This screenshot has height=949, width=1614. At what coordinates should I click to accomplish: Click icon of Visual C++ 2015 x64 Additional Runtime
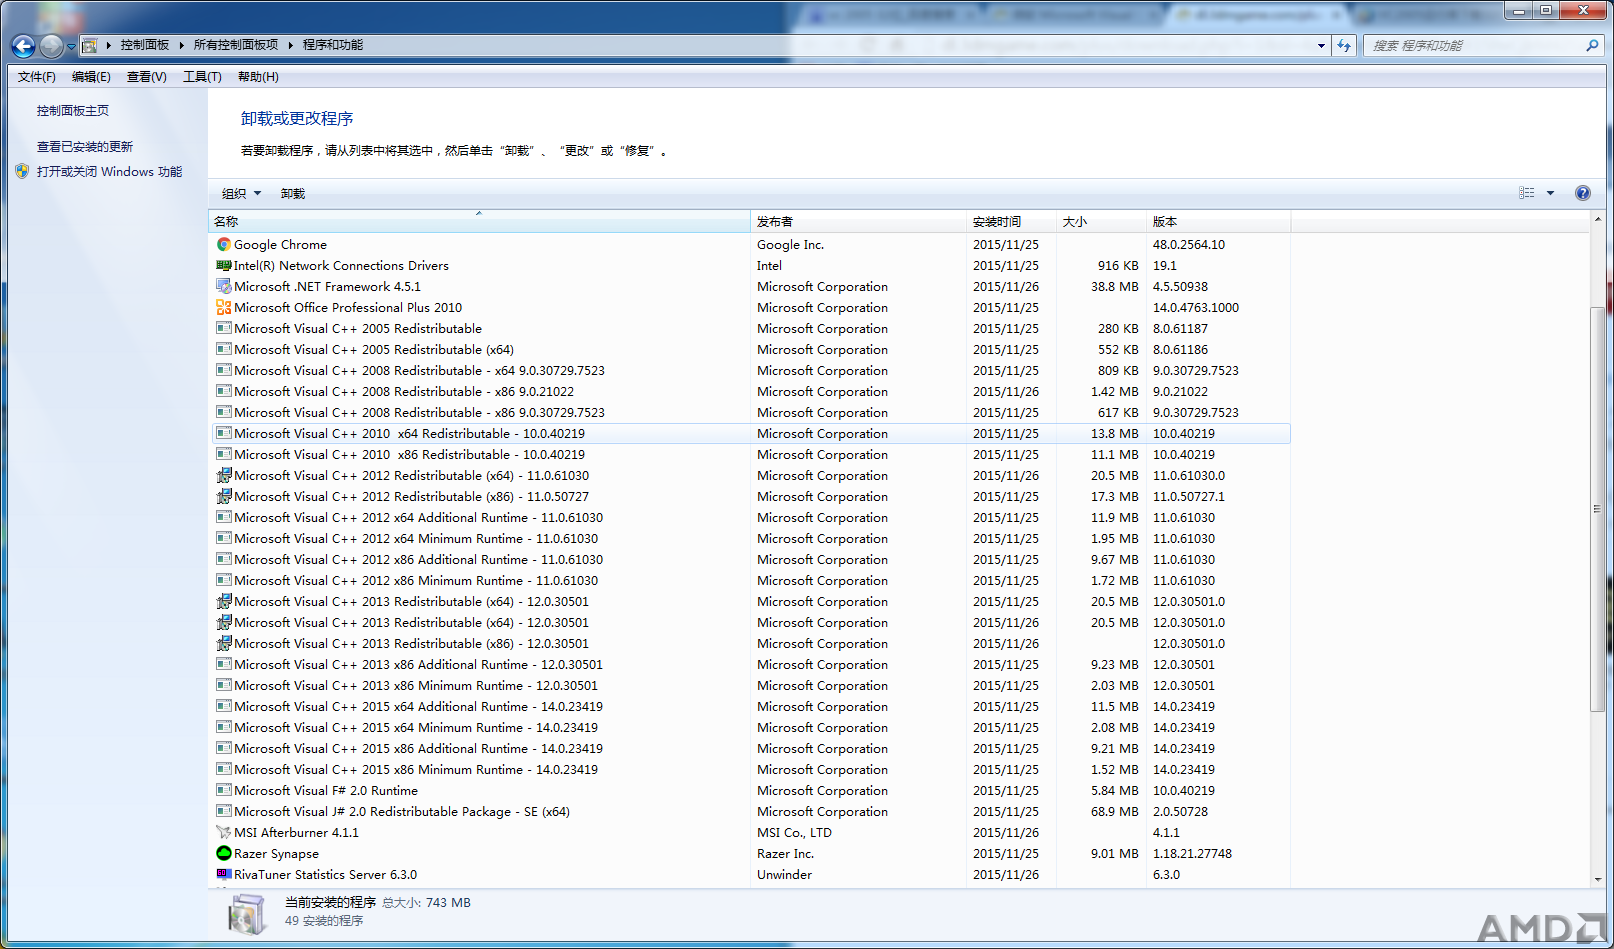[x=224, y=706]
